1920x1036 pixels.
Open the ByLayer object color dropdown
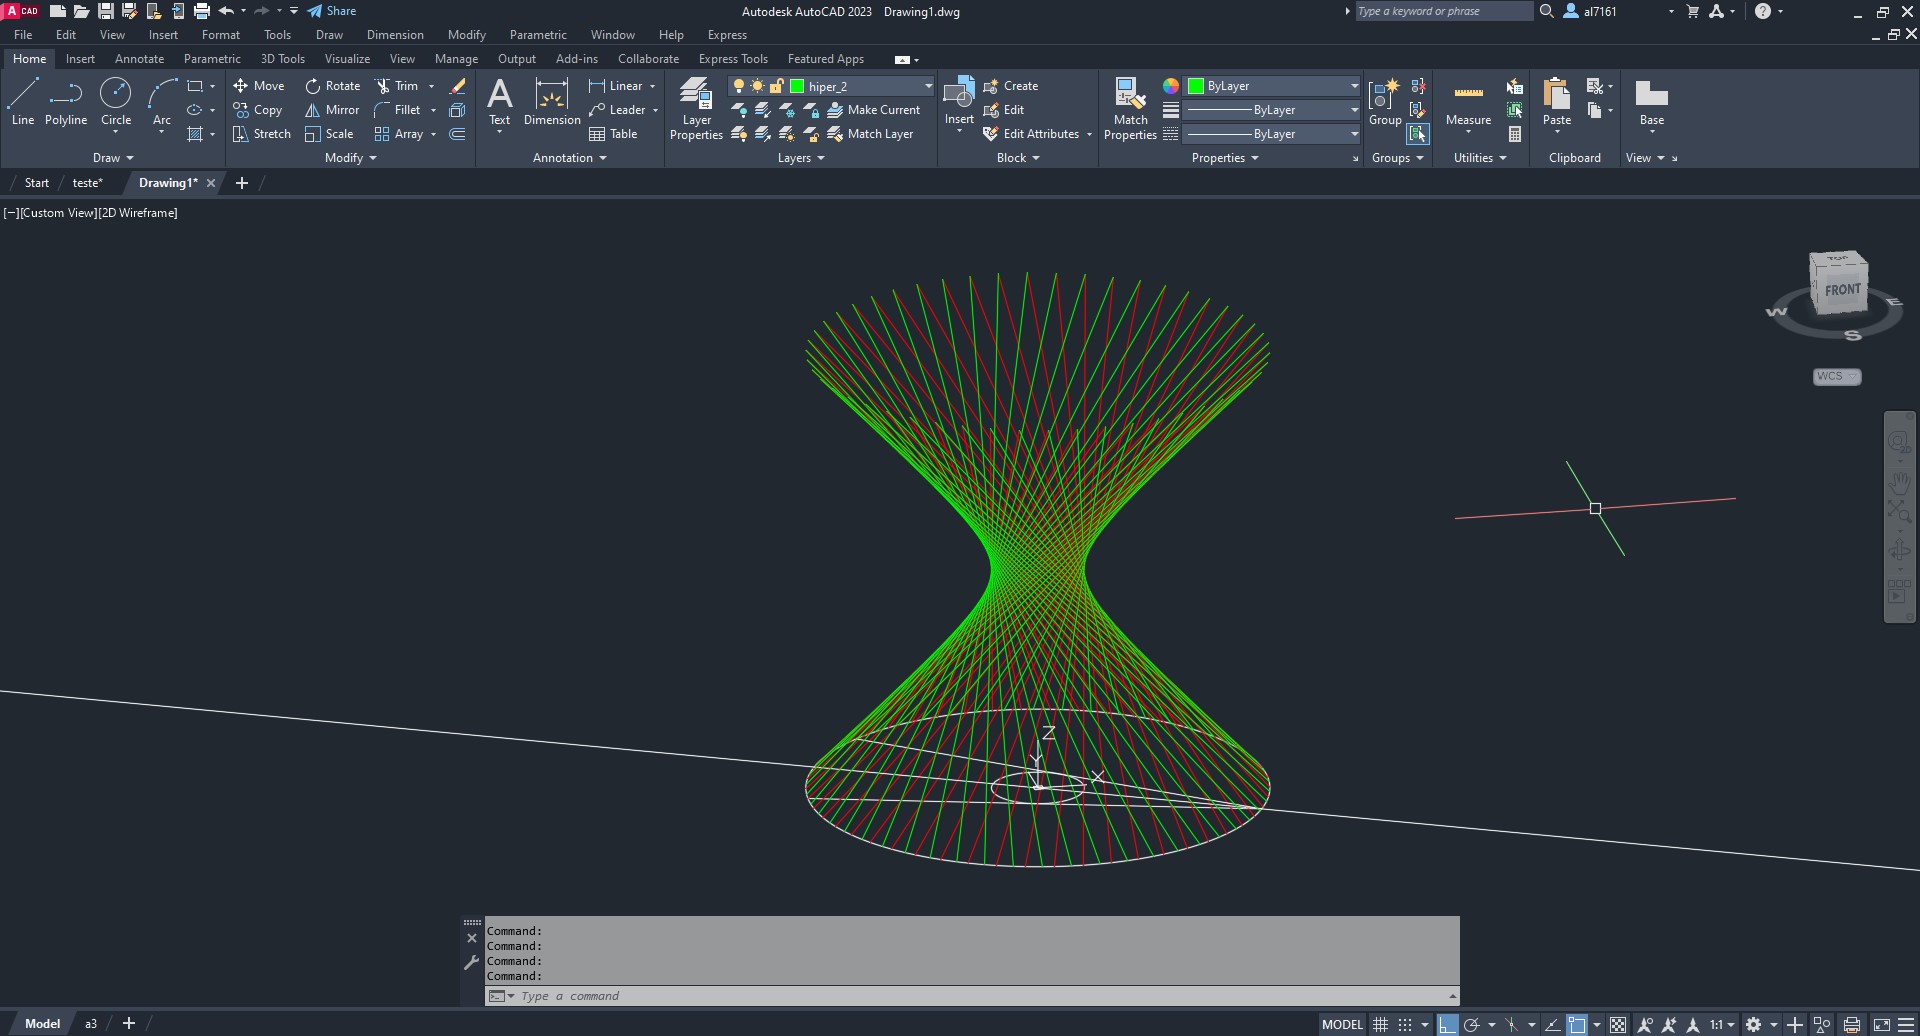click(1354, 86)
